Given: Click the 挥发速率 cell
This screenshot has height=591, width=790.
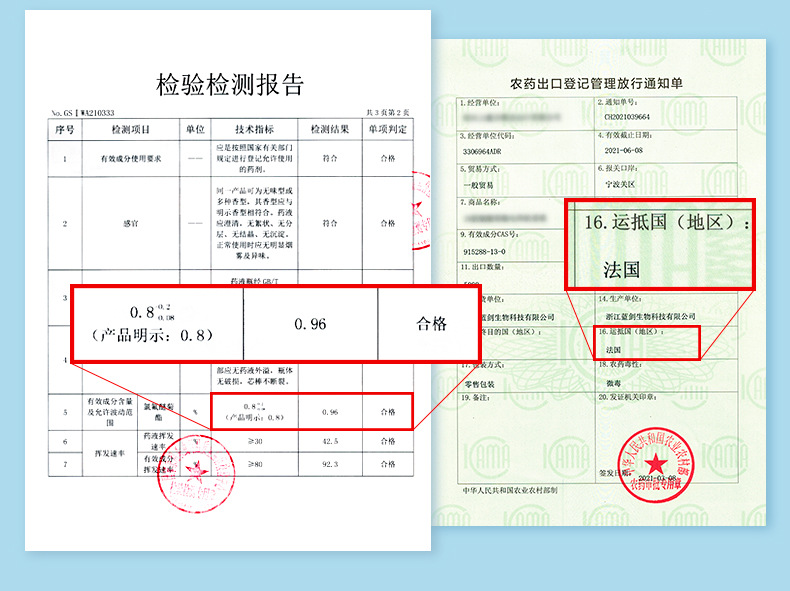Looking at the screenshot, I should (110, 453).
